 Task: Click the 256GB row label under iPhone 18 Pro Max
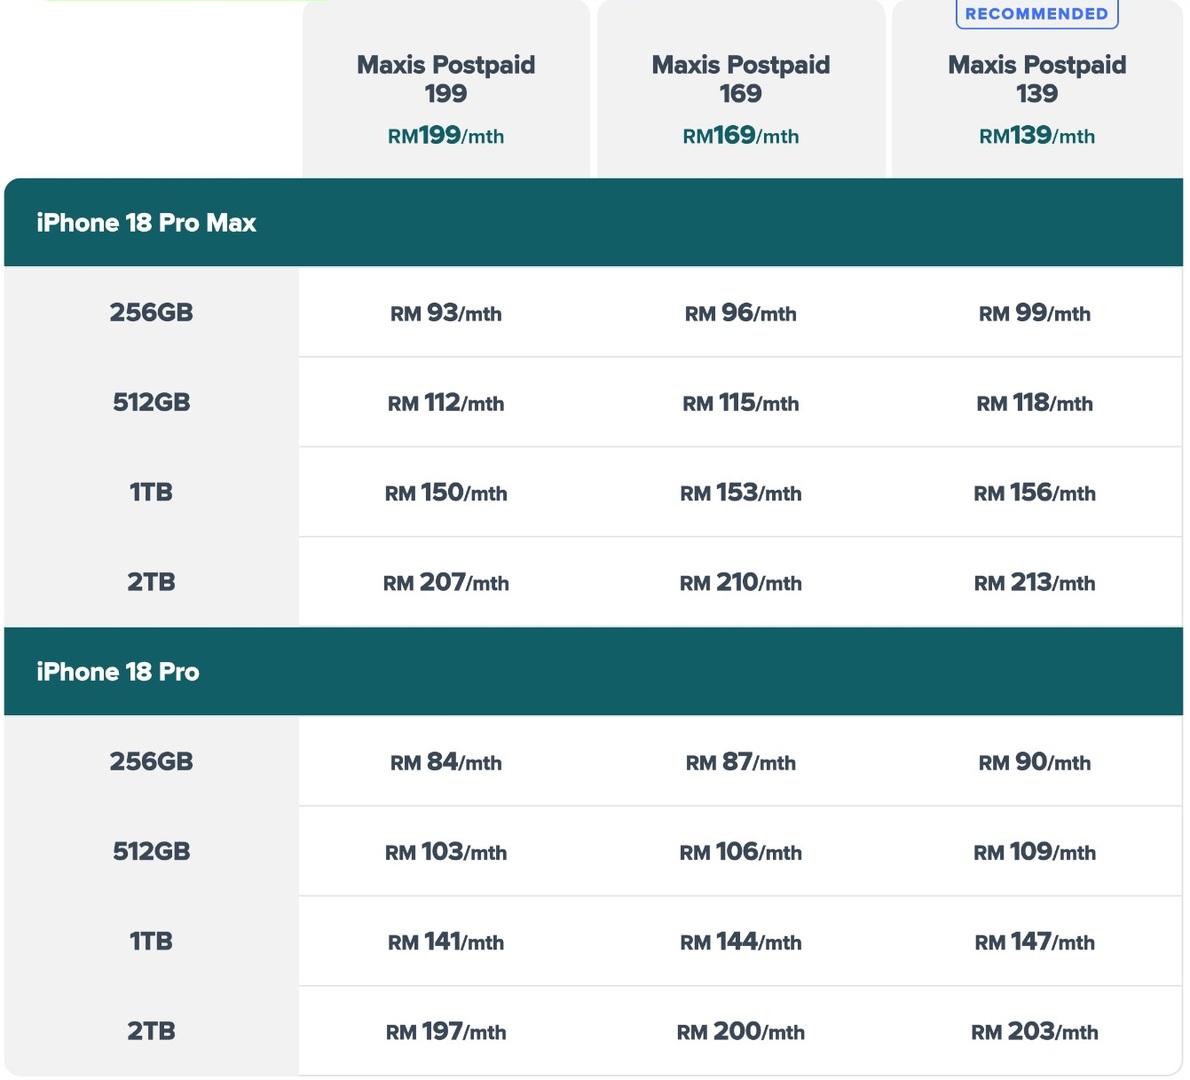151,312
